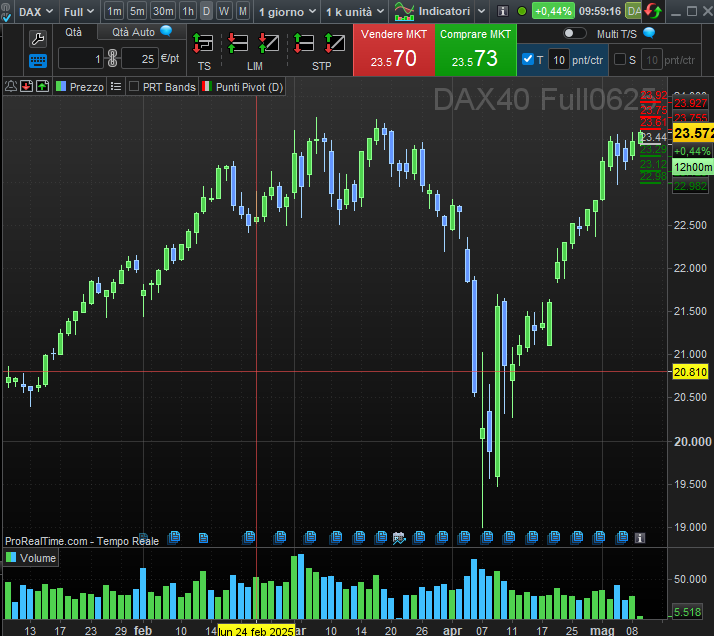The height and width of the screenshot is (636, 714).
Task: Click the 23.572 current price label
Action: [x=693, y=133]
